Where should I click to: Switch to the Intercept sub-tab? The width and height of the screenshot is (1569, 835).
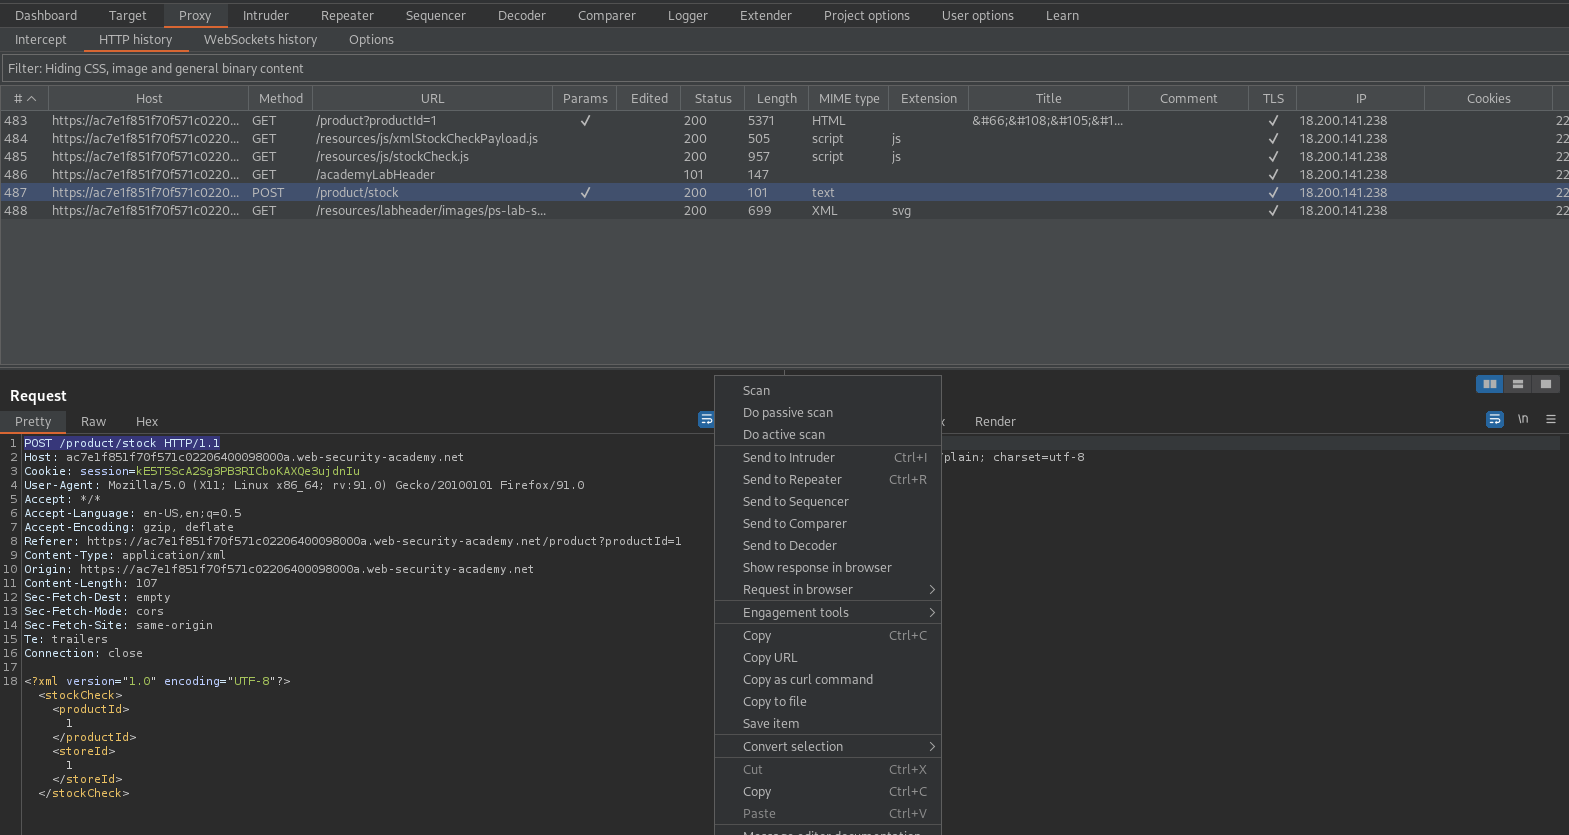(x=41, y=39)
